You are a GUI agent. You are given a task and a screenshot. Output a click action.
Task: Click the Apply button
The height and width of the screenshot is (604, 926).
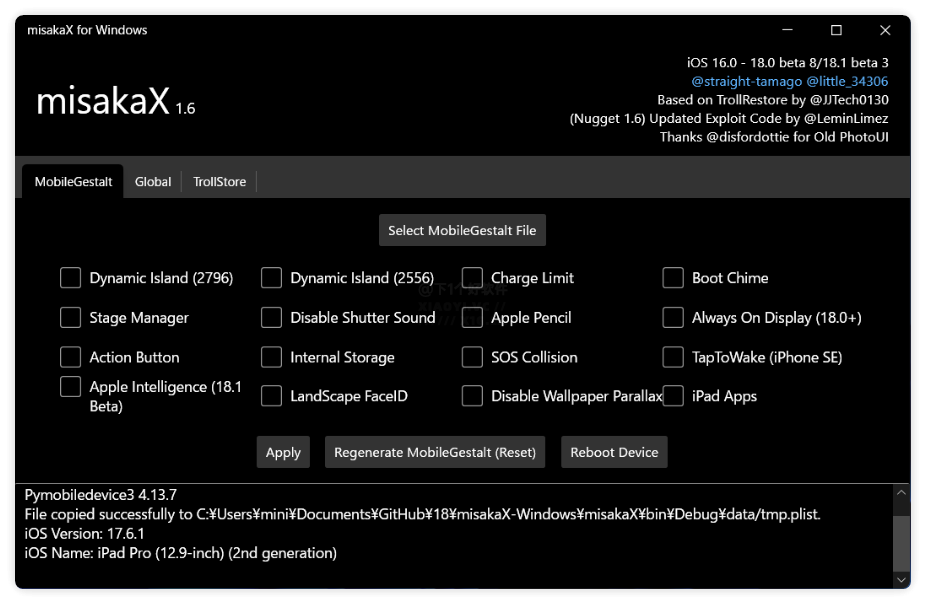283,452
